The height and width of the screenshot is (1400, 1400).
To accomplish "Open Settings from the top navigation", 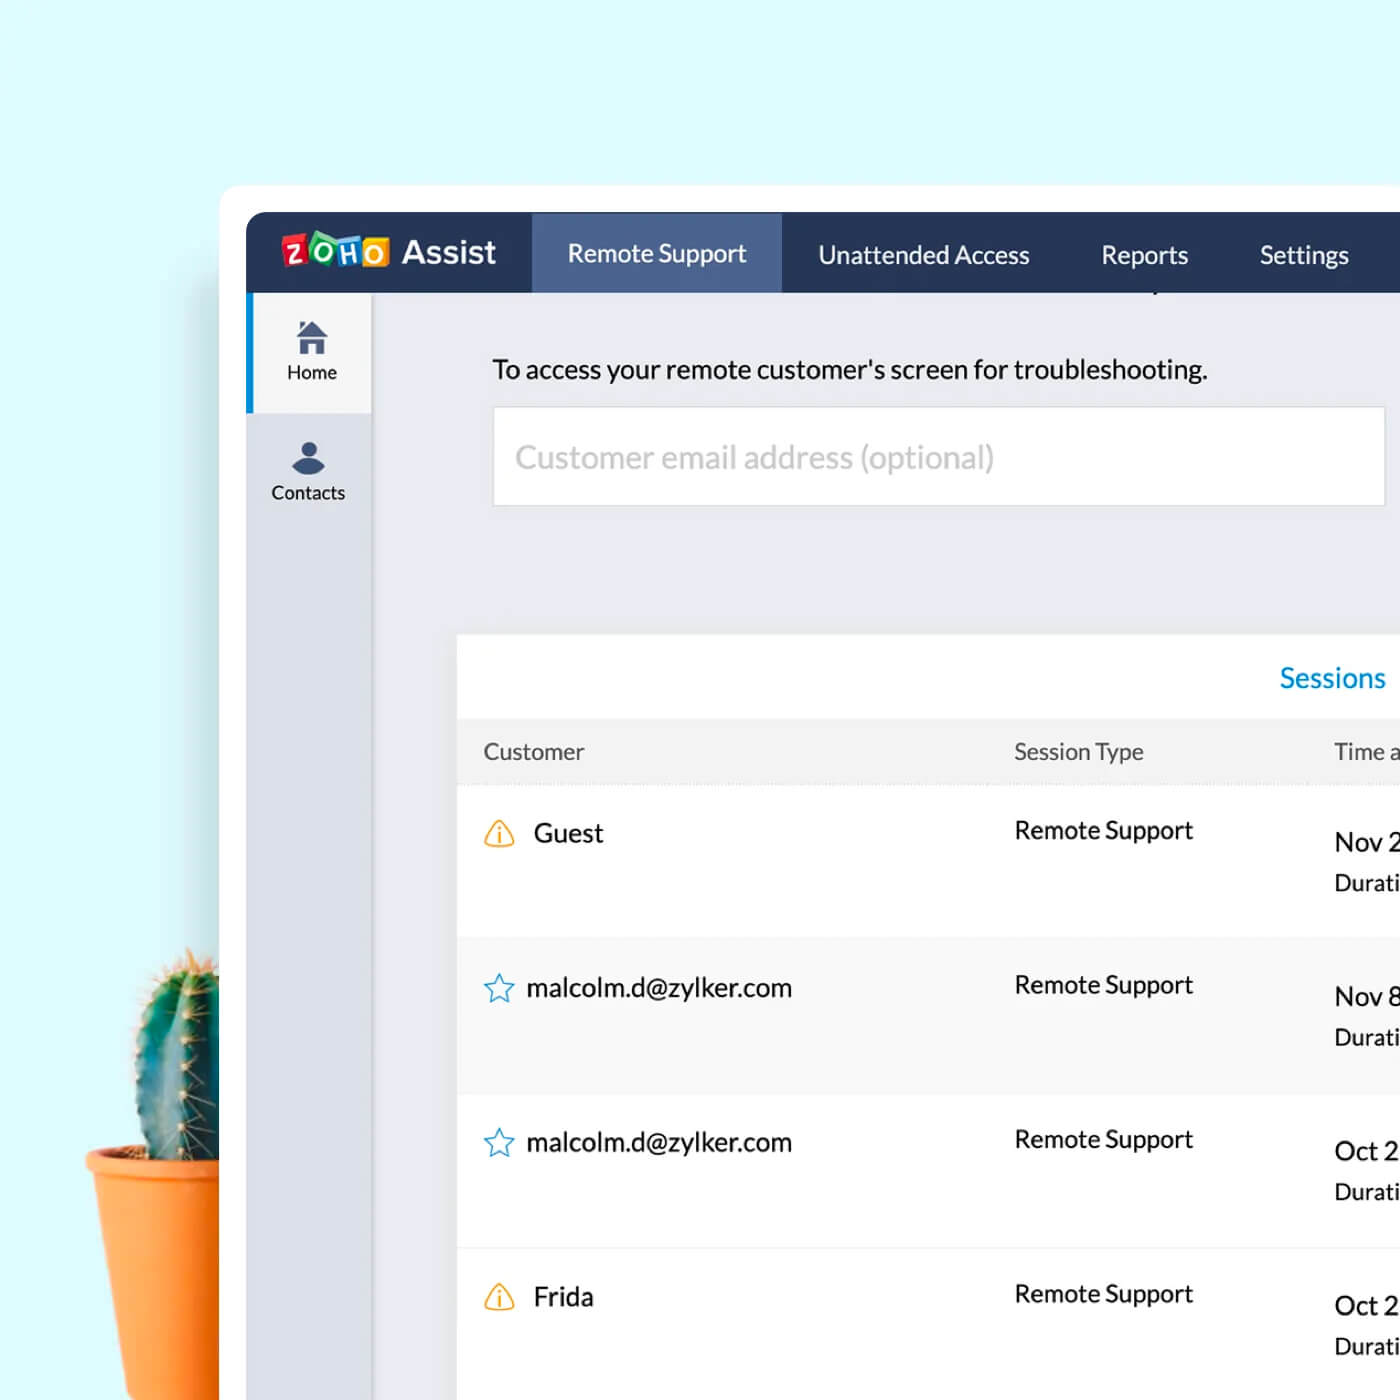I will [1303, 255].
